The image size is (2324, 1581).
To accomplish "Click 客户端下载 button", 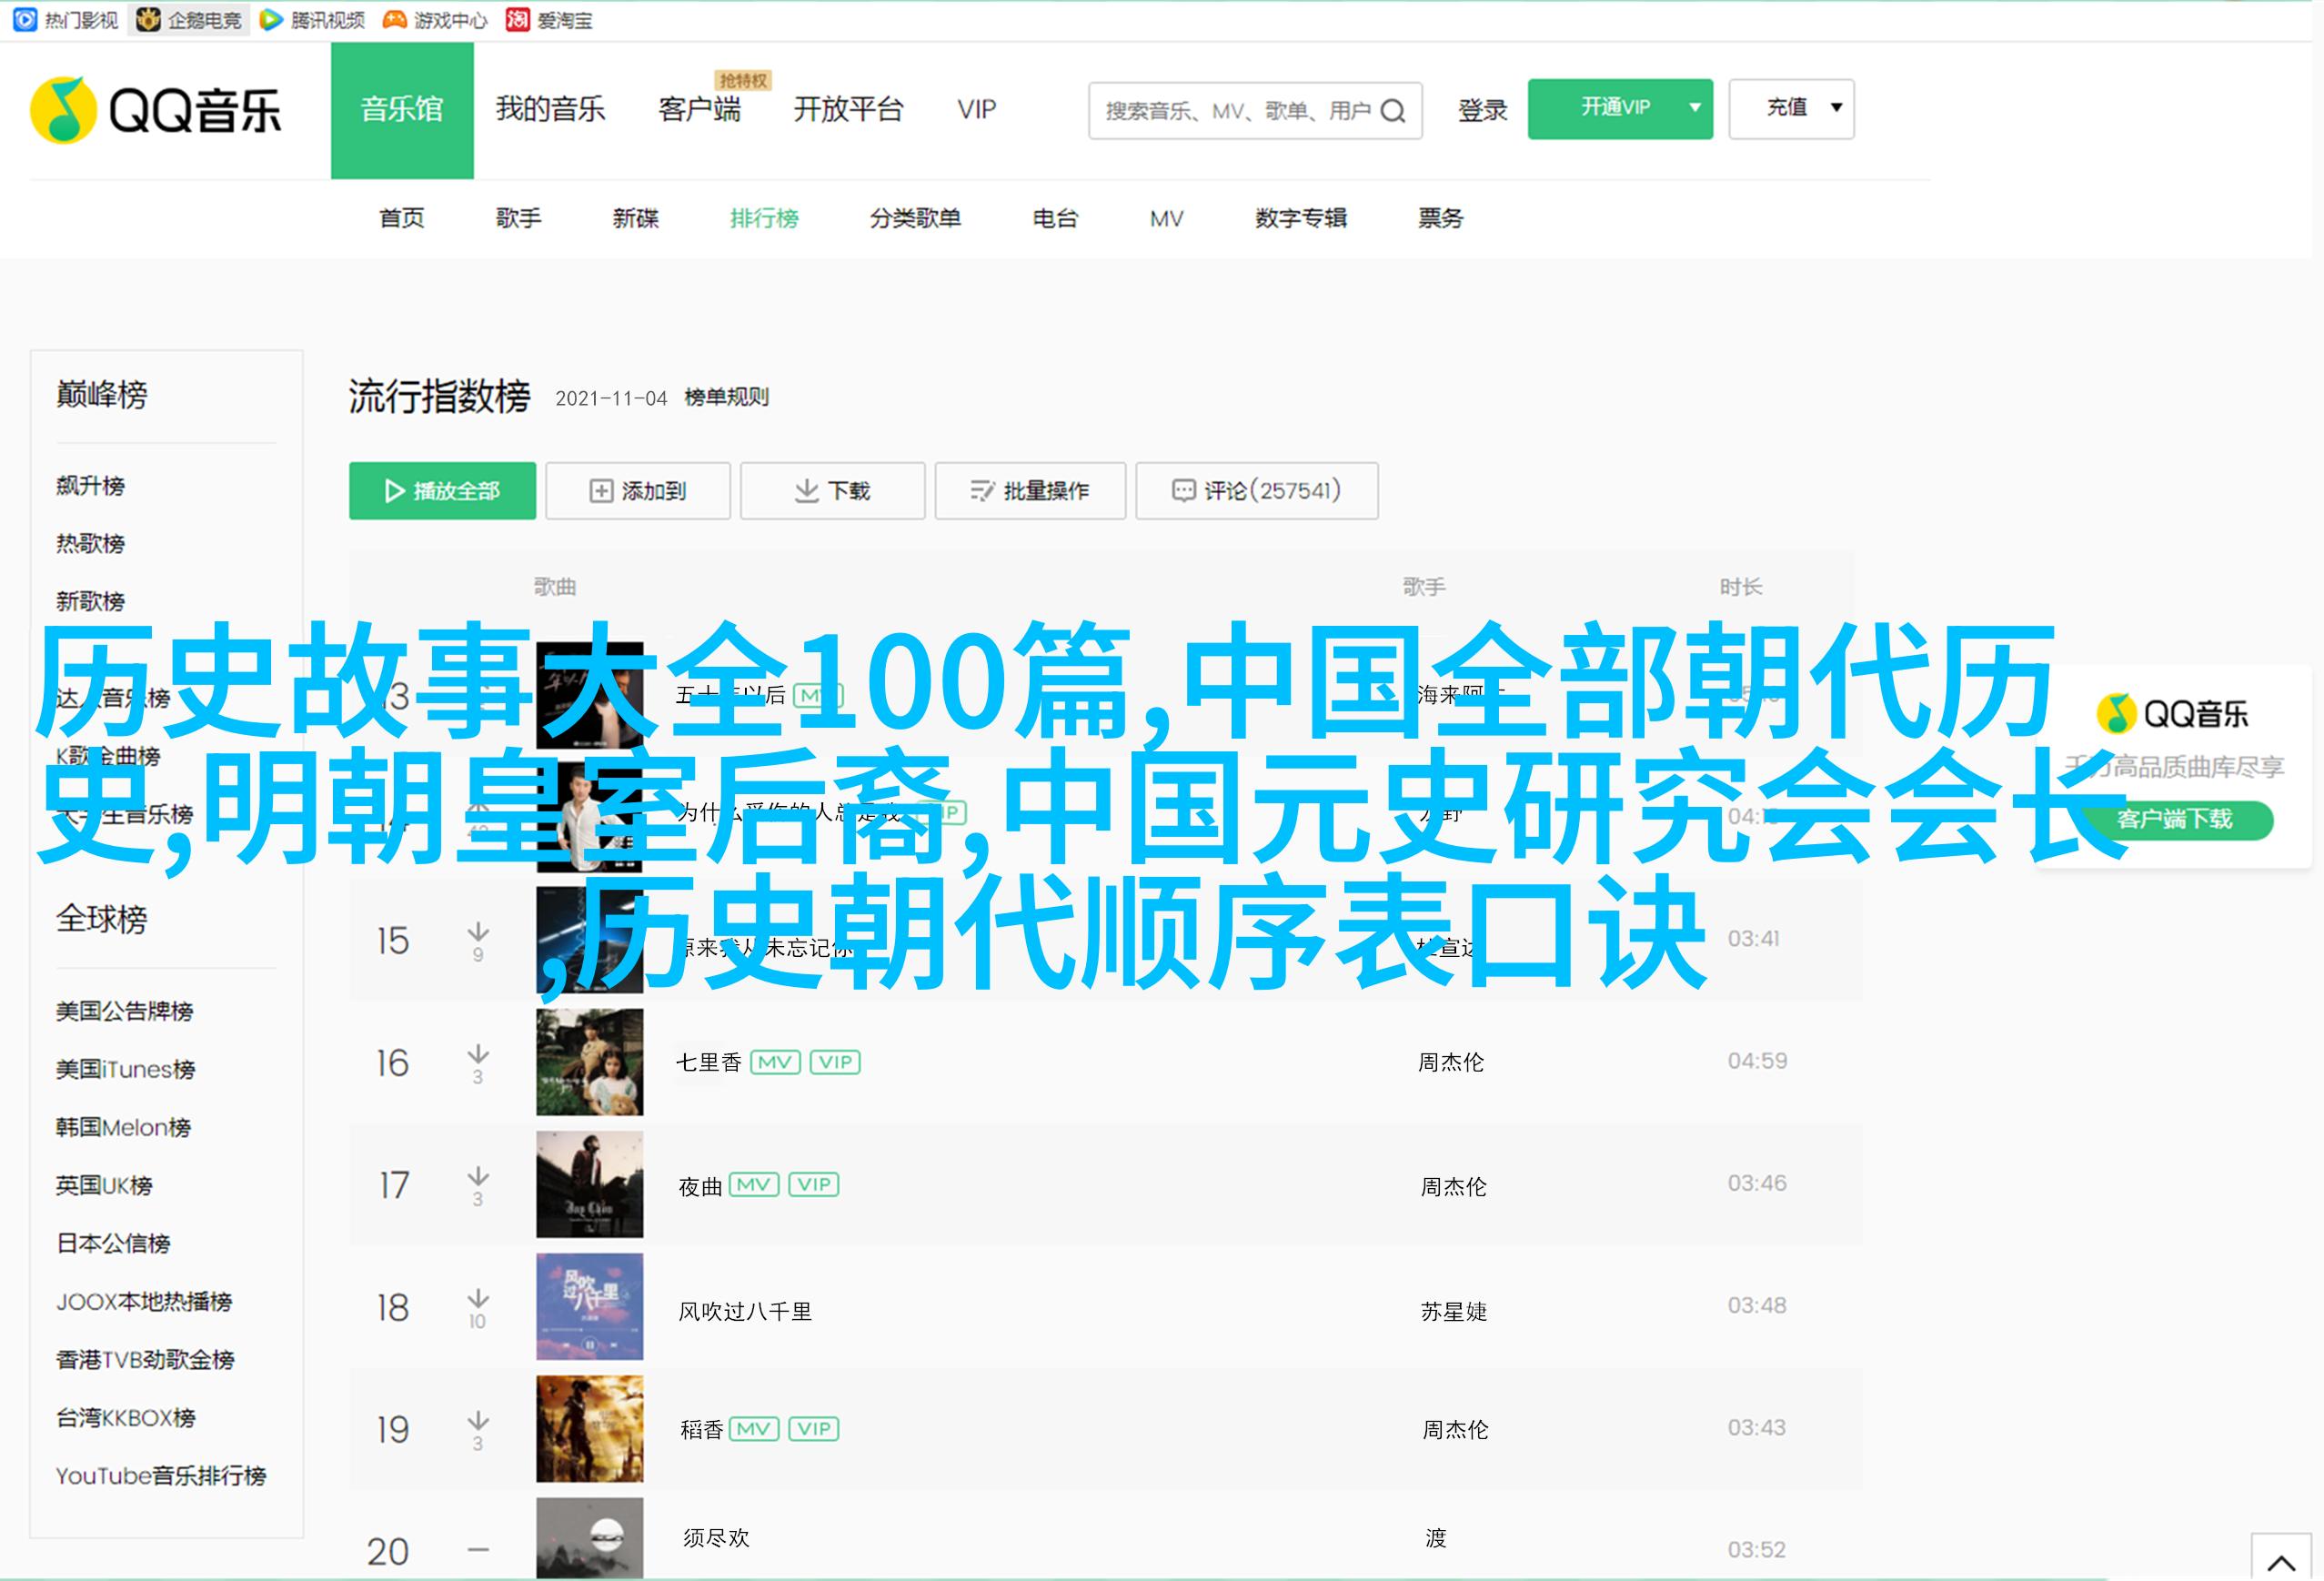I will [x=2174, y=819].
